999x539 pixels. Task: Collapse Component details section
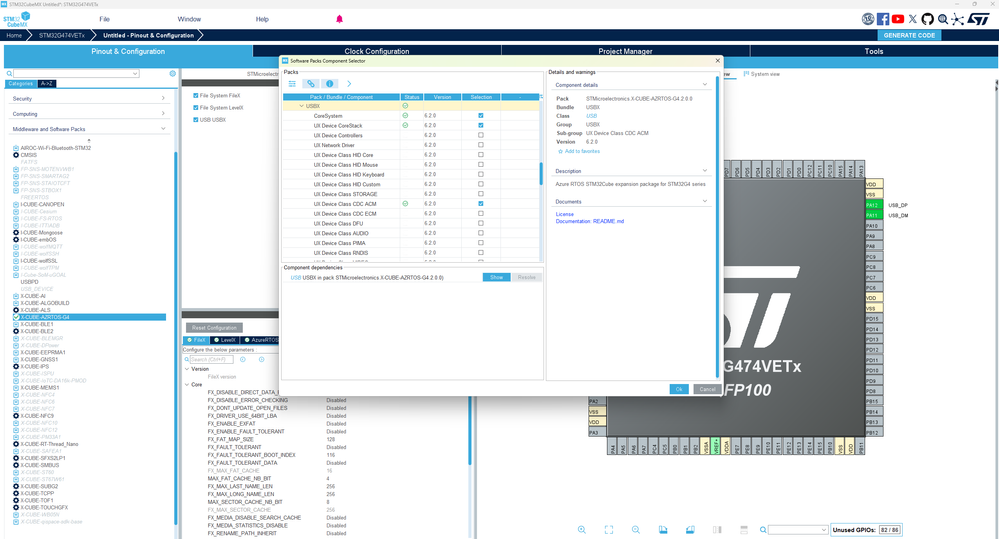tap(705, 85)
